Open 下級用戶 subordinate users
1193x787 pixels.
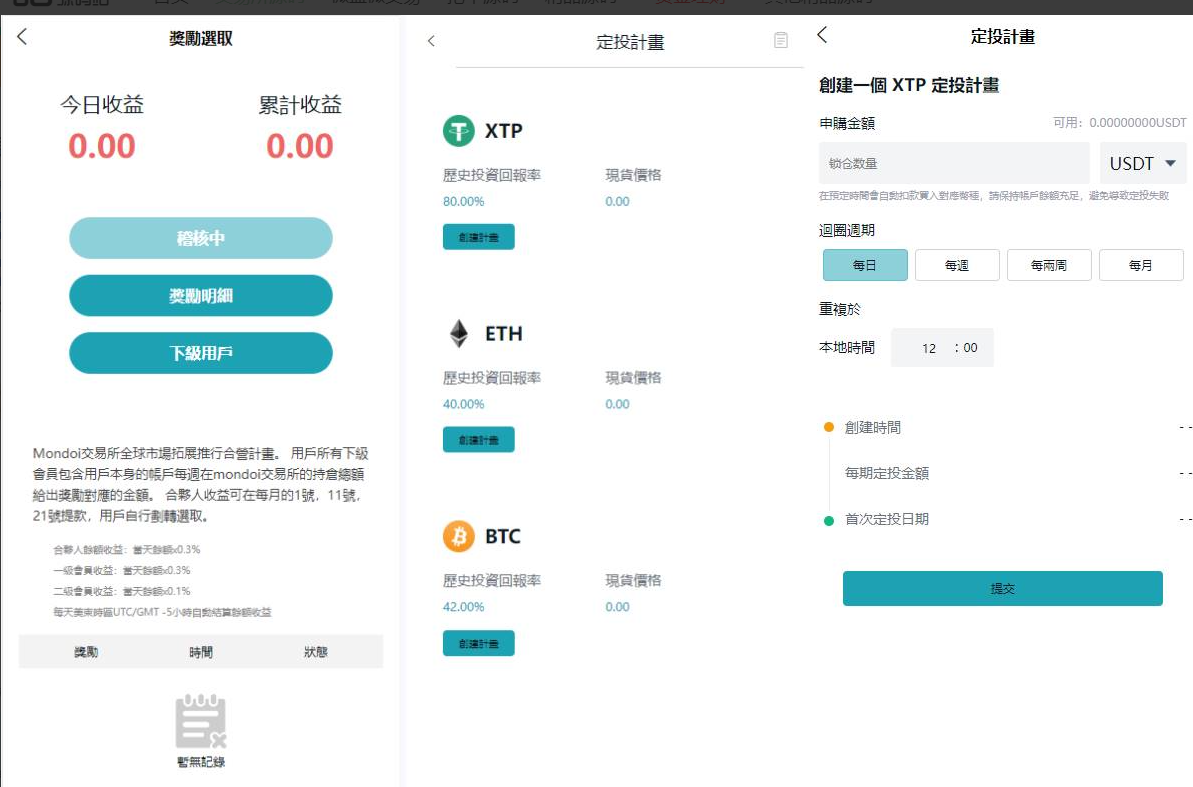201,353
